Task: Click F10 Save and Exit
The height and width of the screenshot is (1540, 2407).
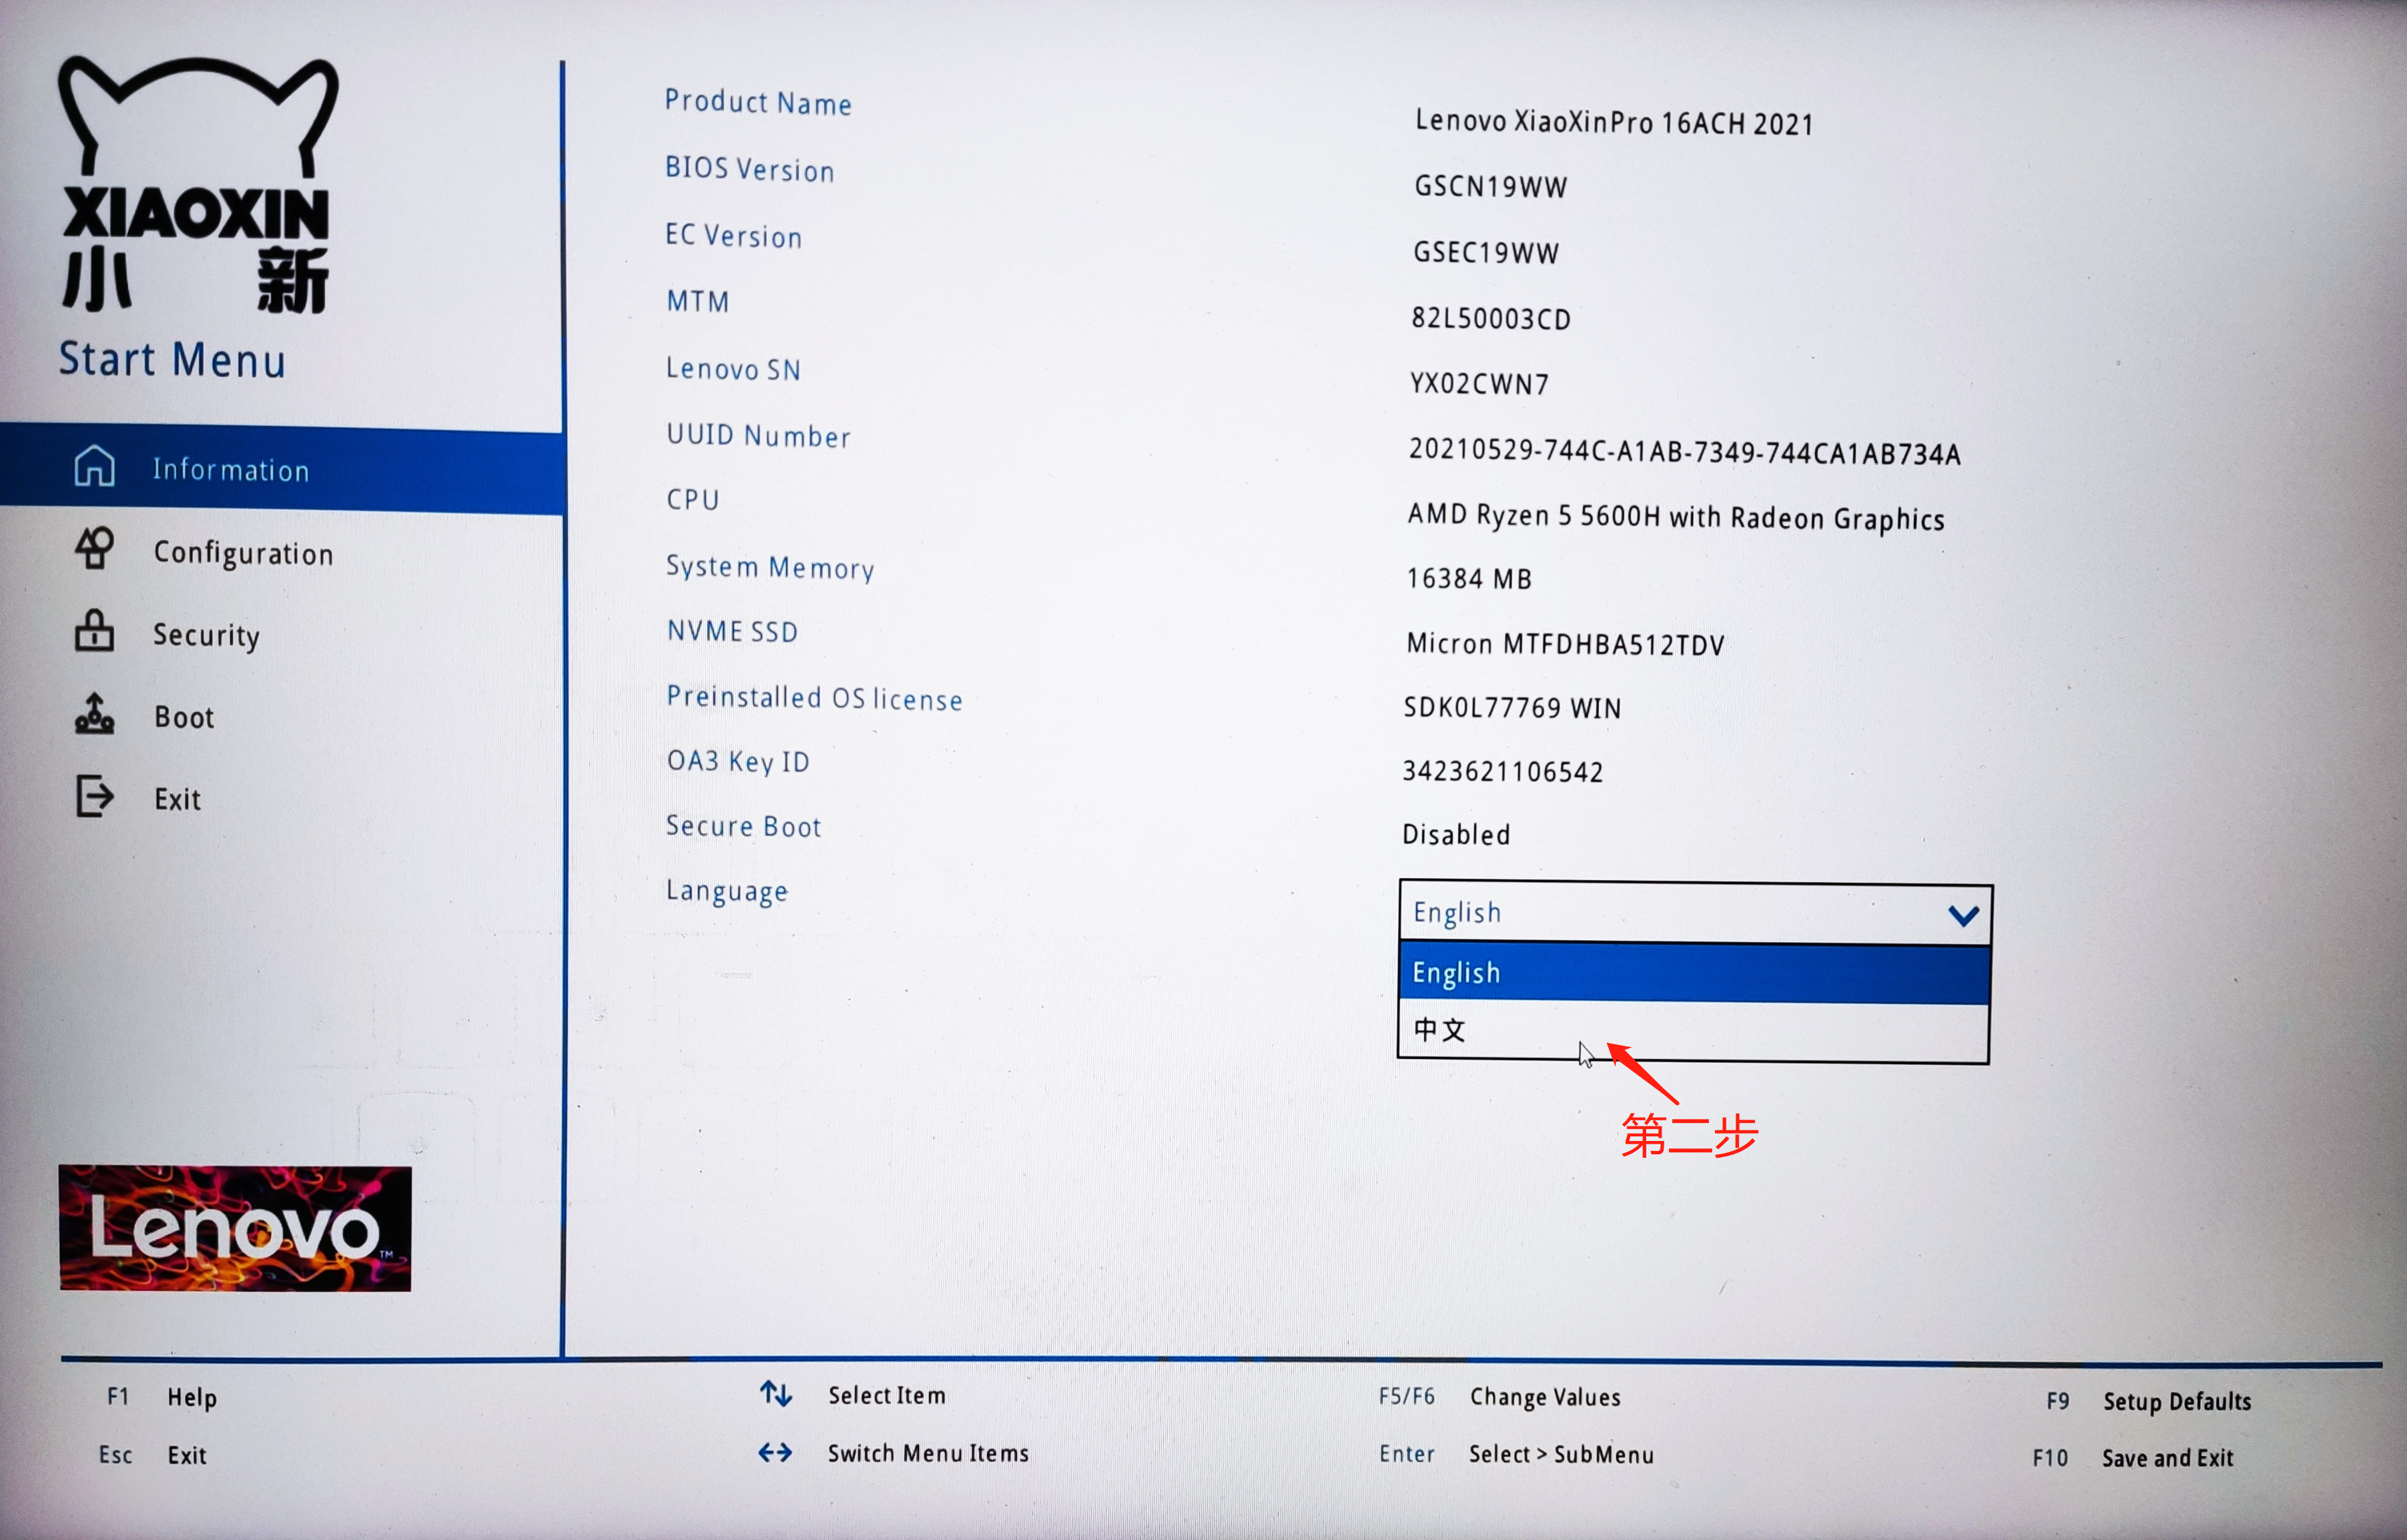Action: coord(2132,1458)
